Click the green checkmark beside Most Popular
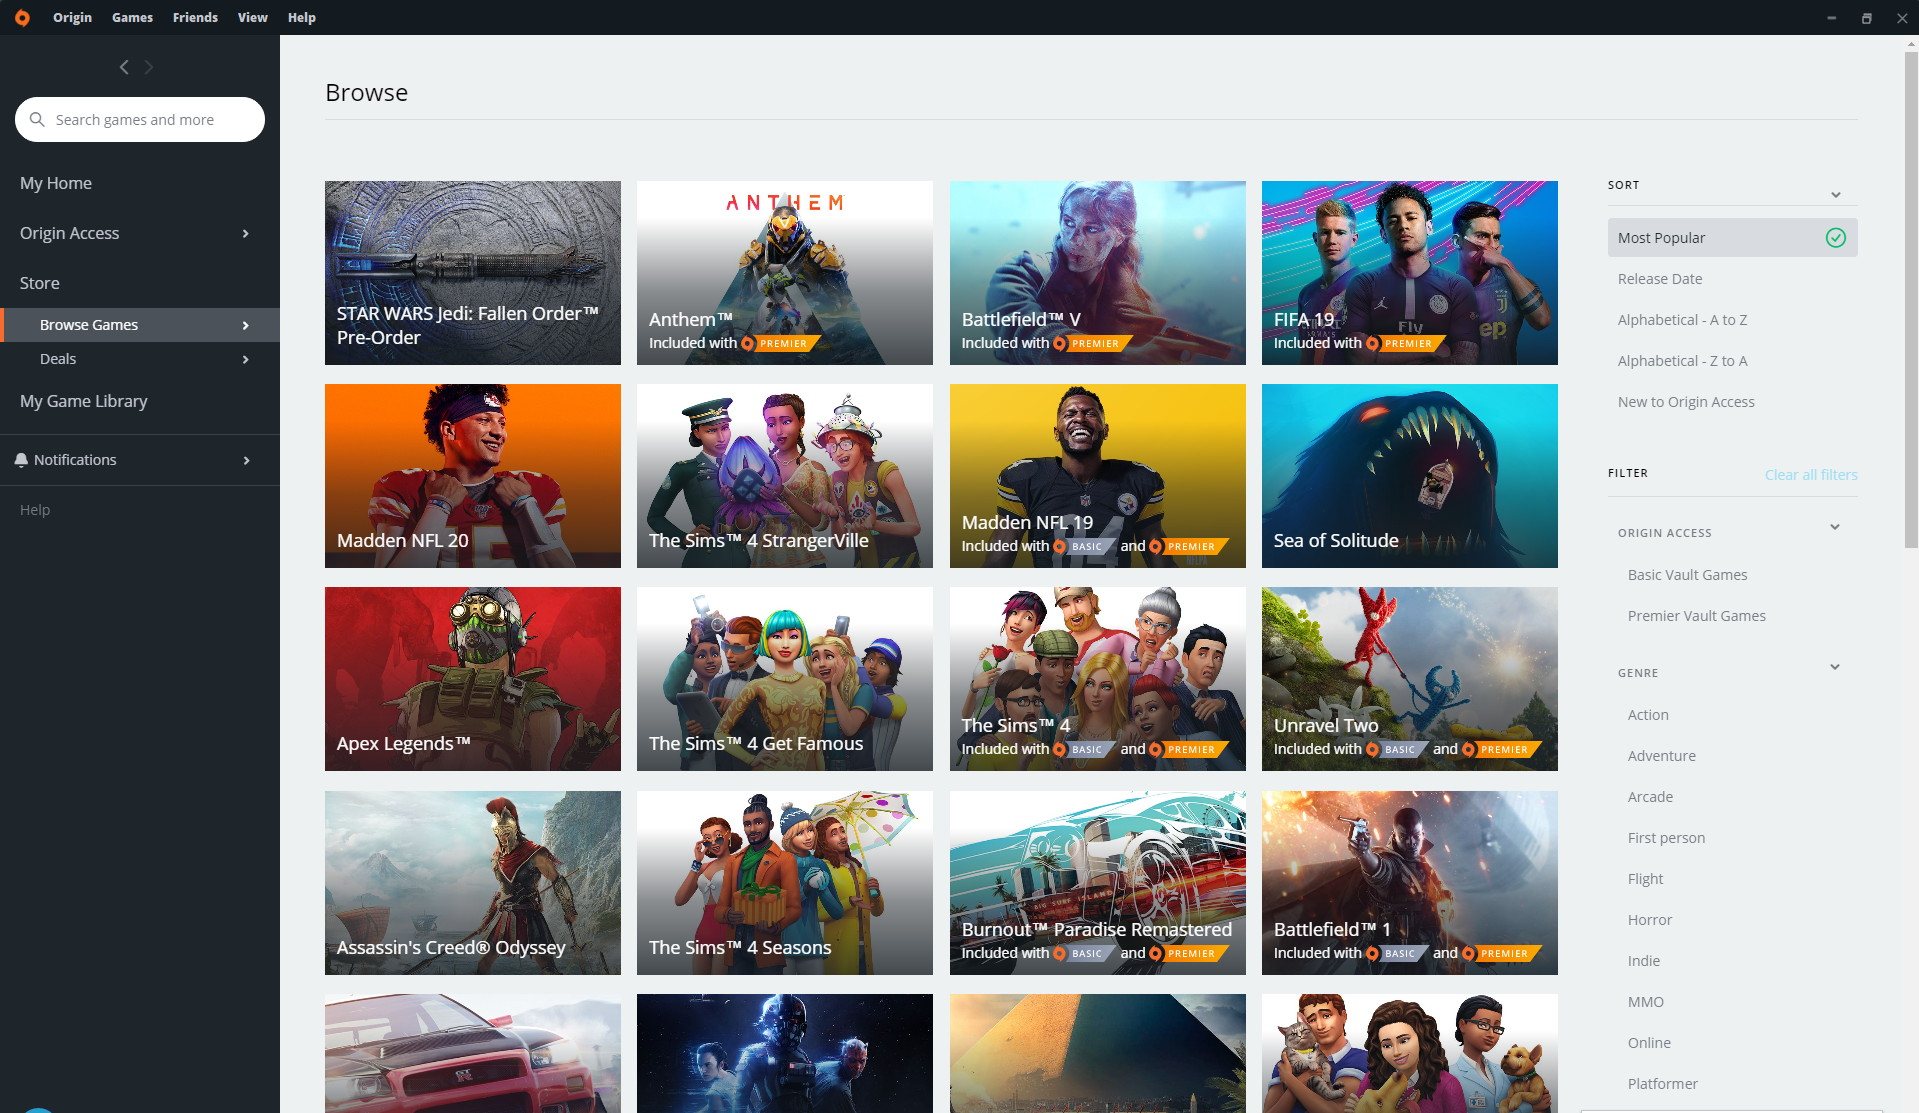This screenshot has height=1113, width=1919. click(1835, 238)
